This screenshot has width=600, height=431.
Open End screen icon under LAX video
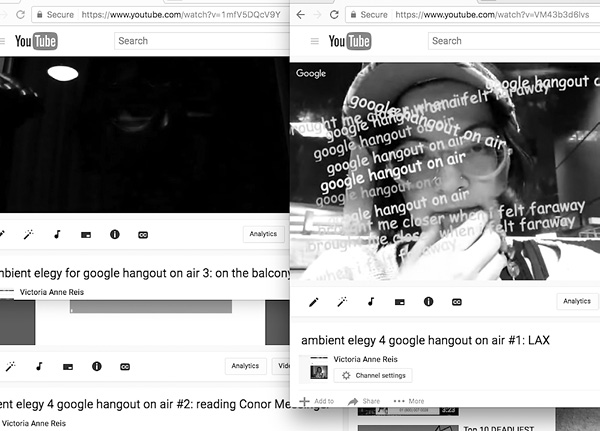399,302
